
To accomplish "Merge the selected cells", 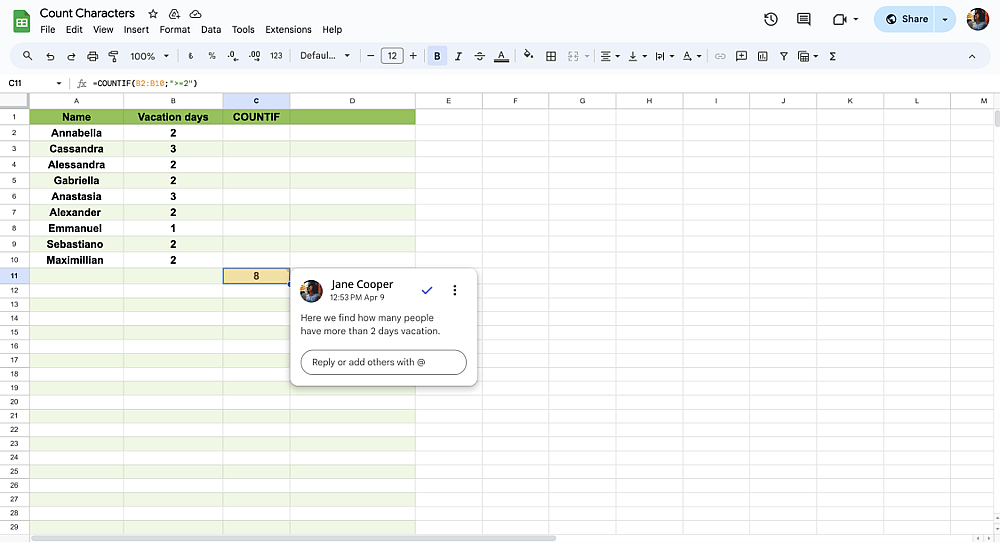I will point(573,56).
